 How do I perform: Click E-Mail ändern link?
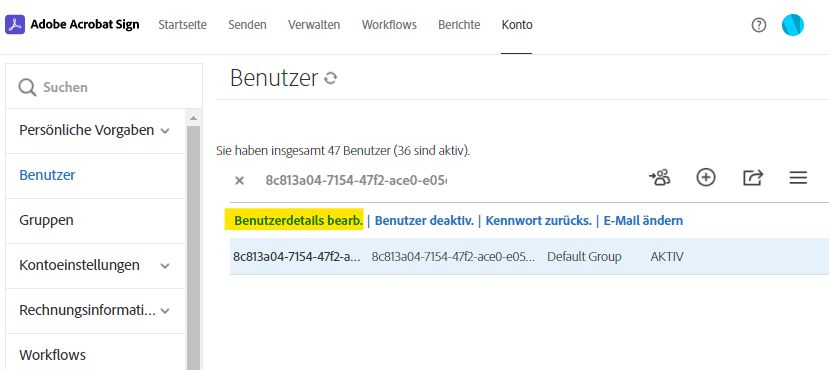pyautogui.click(x=643, y=220)
